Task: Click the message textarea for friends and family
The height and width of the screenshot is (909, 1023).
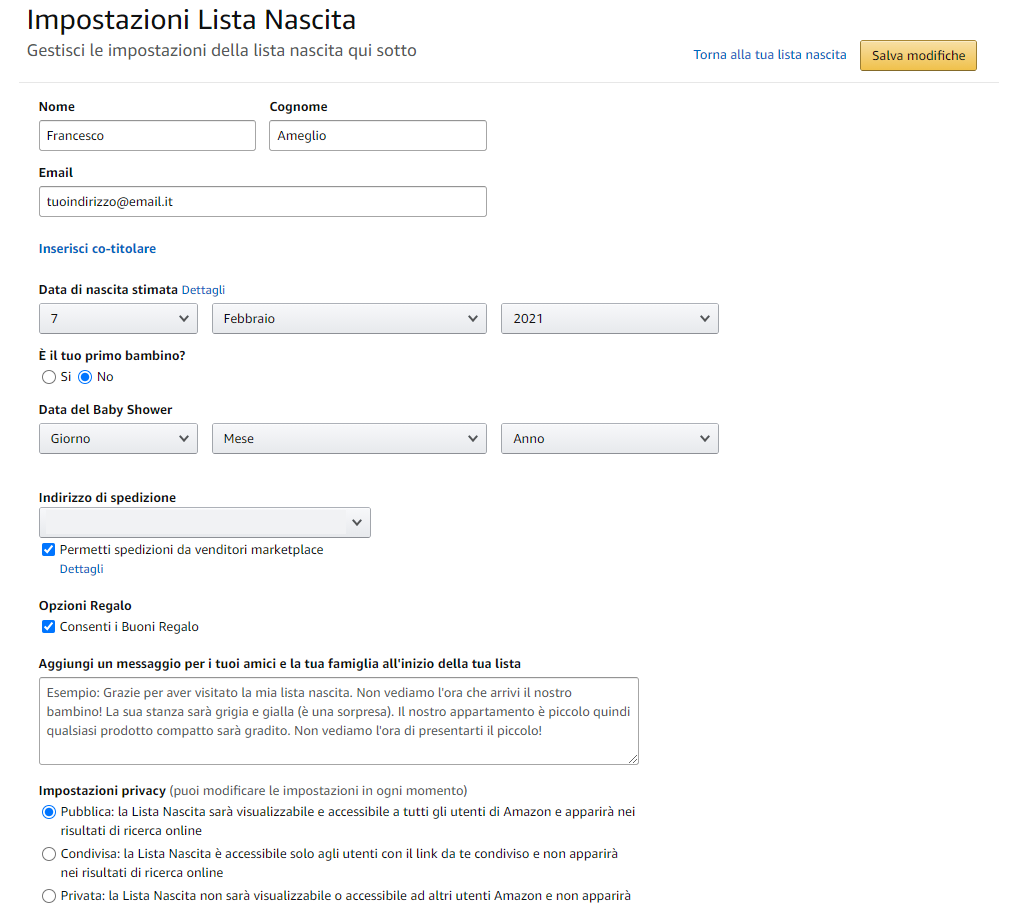Action: click(339, 721)
